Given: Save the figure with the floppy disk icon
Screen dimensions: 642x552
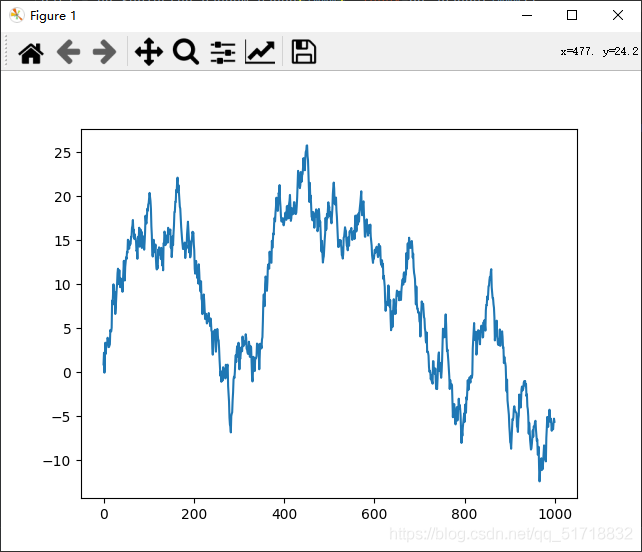Looking at the screenshot, I should coord(304,52).
